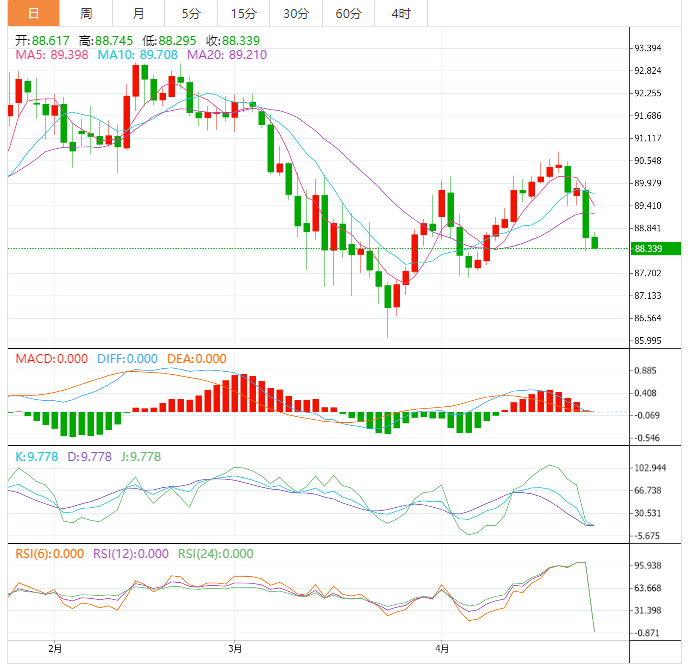
Task: Click the low price 88.295 value
Action: 177,41
